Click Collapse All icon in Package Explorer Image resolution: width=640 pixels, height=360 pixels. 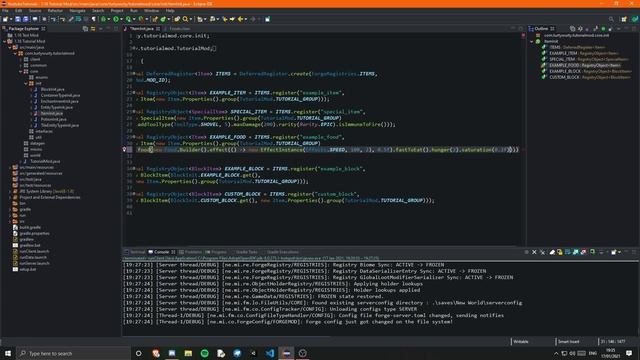85,29
